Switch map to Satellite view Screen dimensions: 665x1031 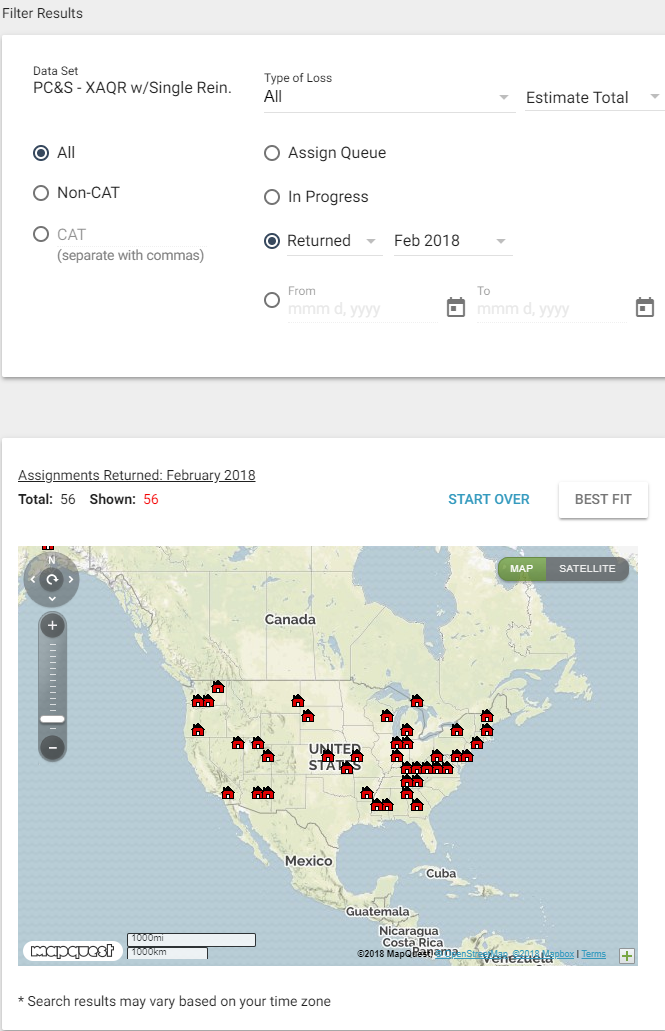click(x=587, y=569)
